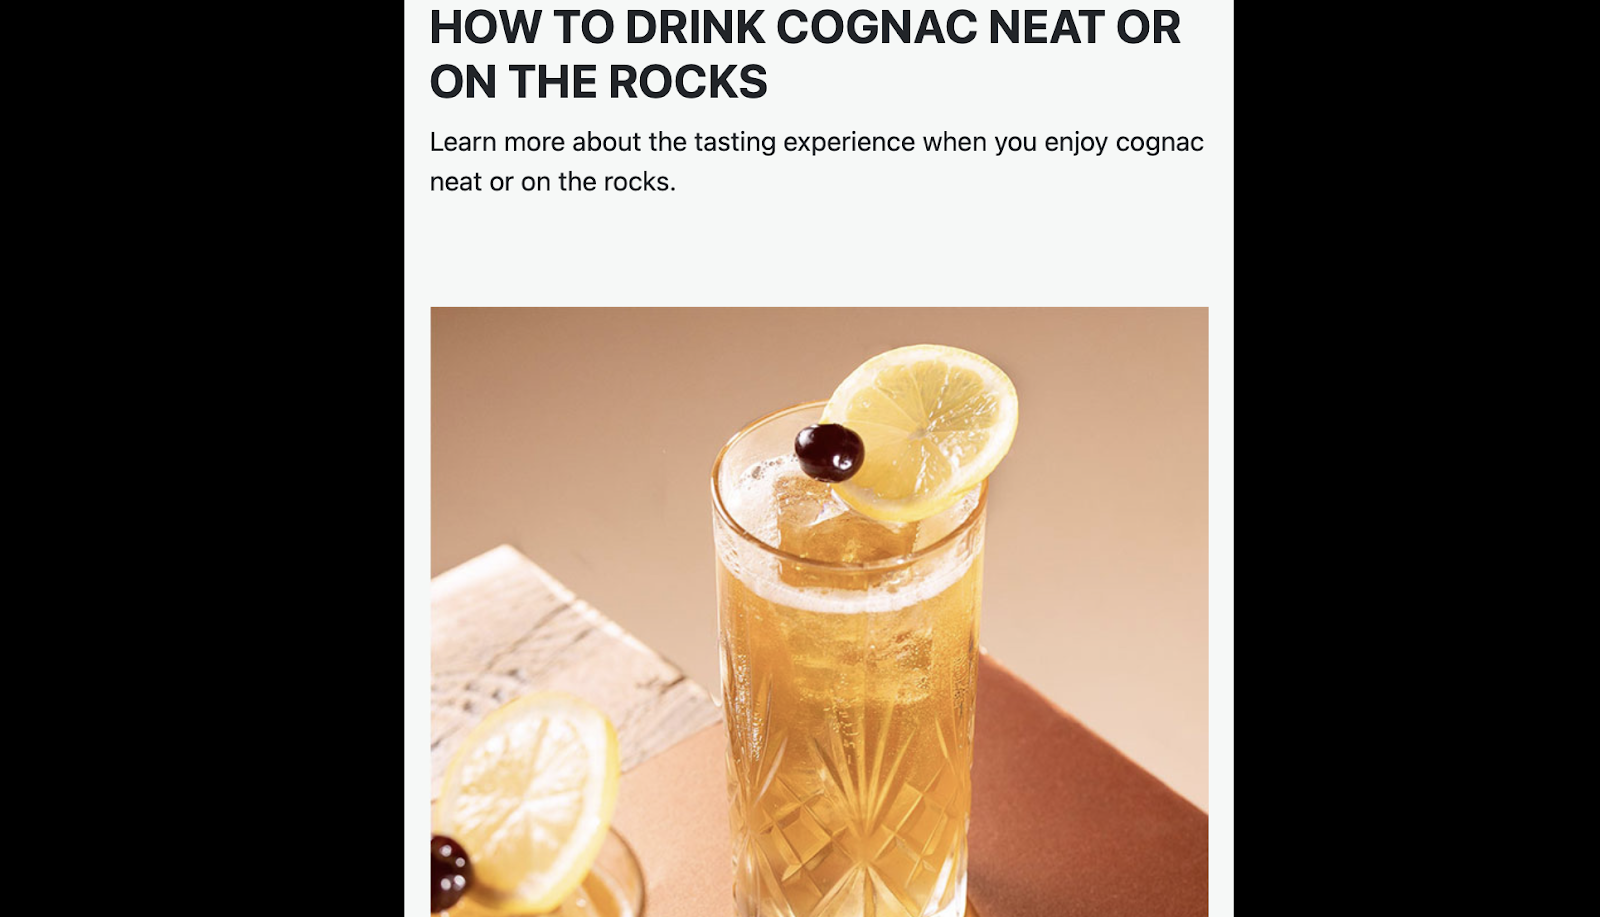The height and width of the screenshot is (917, 1600).
Task: Open the cocktail highball glass photo
Action: pyautogui.click(x=819, y=612)
